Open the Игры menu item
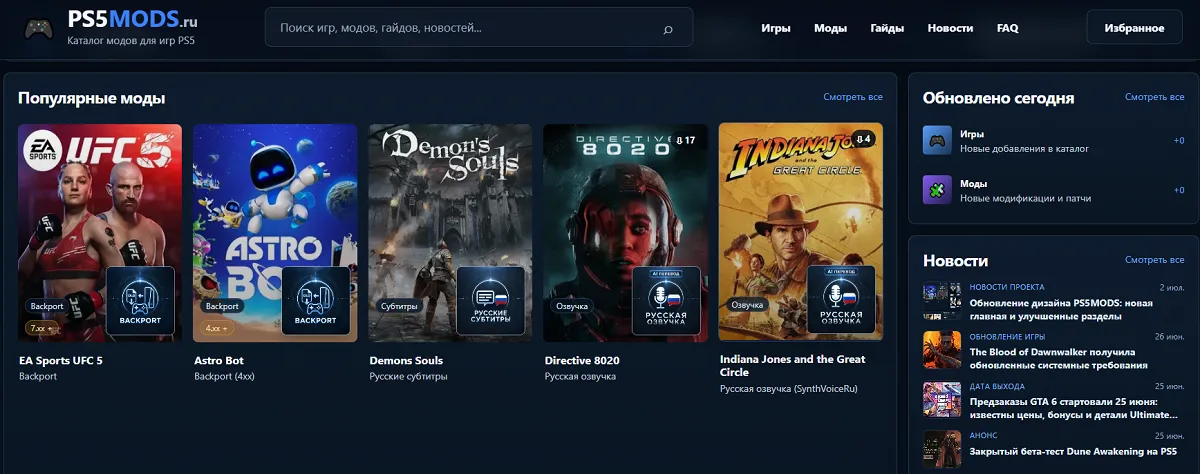1200x474 pixels. 775,28
